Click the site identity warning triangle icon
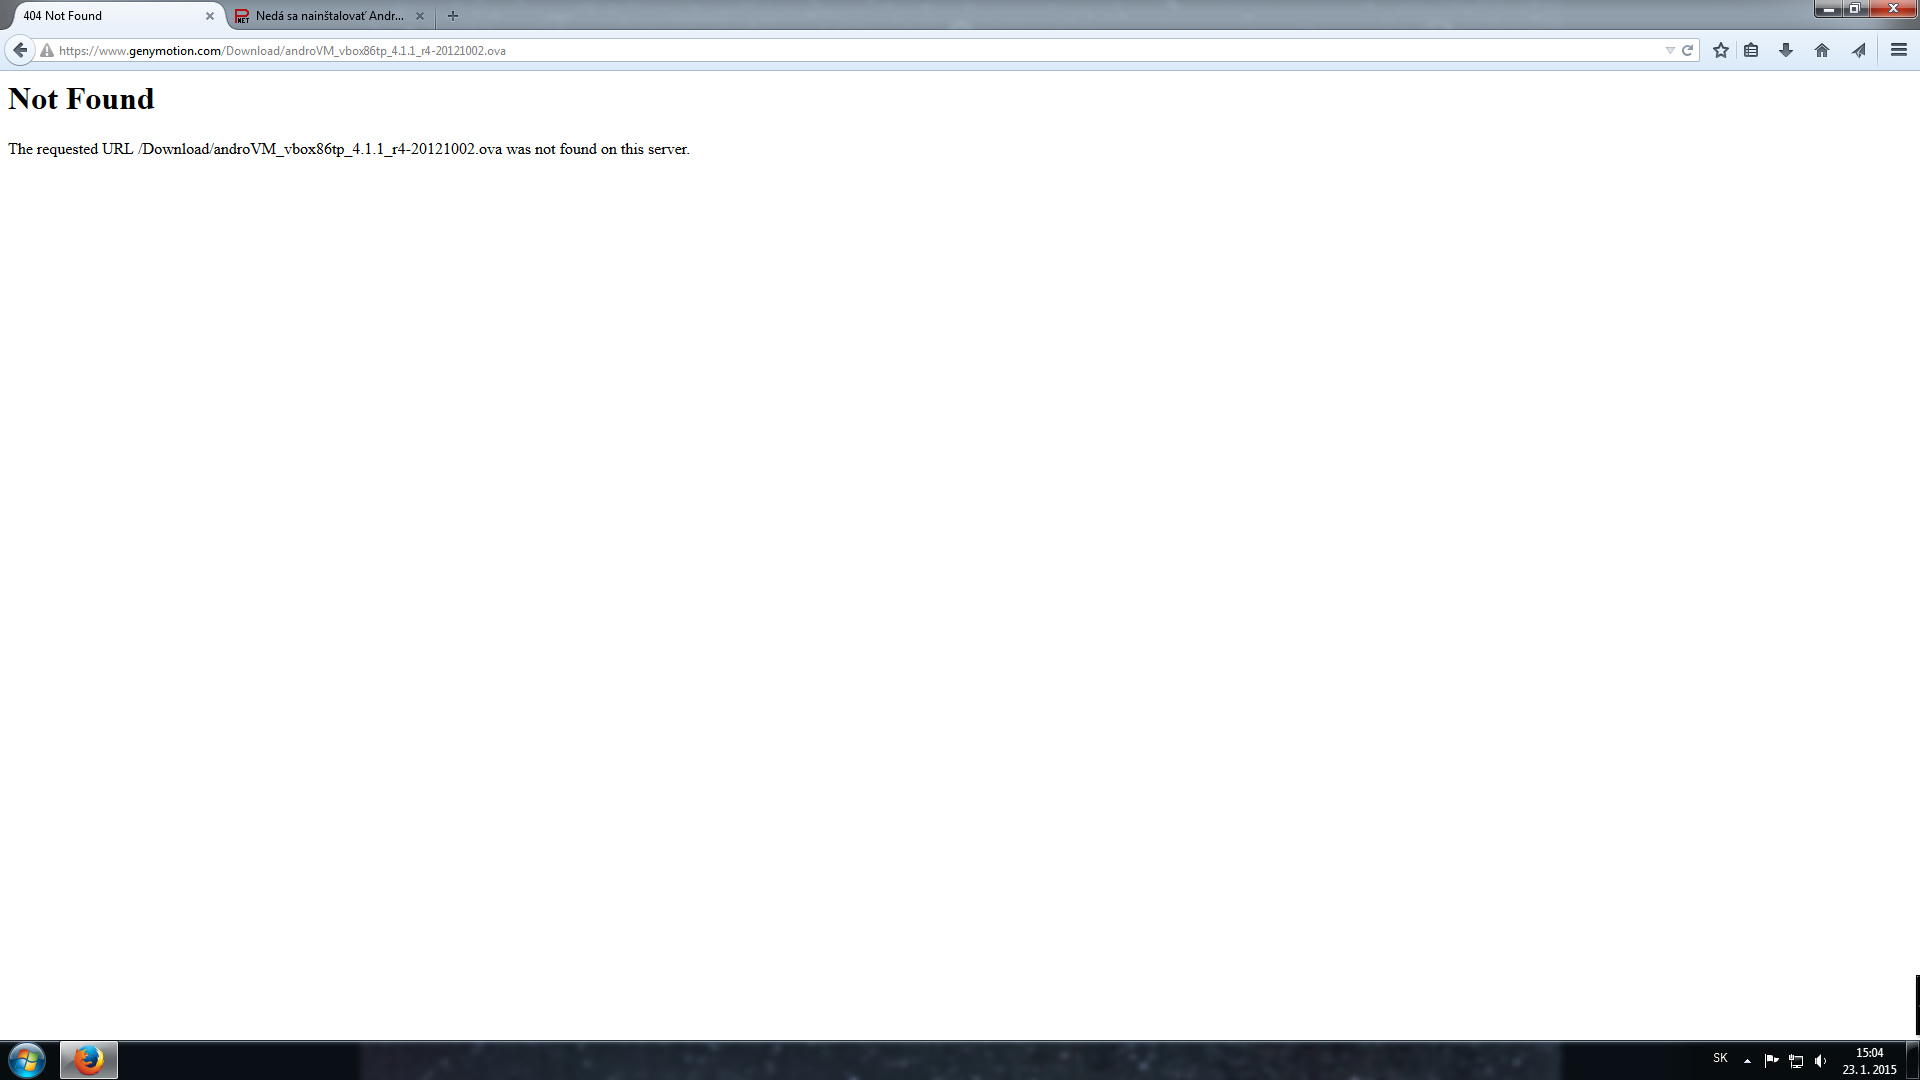The height and width of the screenshot is (1080, 1920). pos(47,51)
